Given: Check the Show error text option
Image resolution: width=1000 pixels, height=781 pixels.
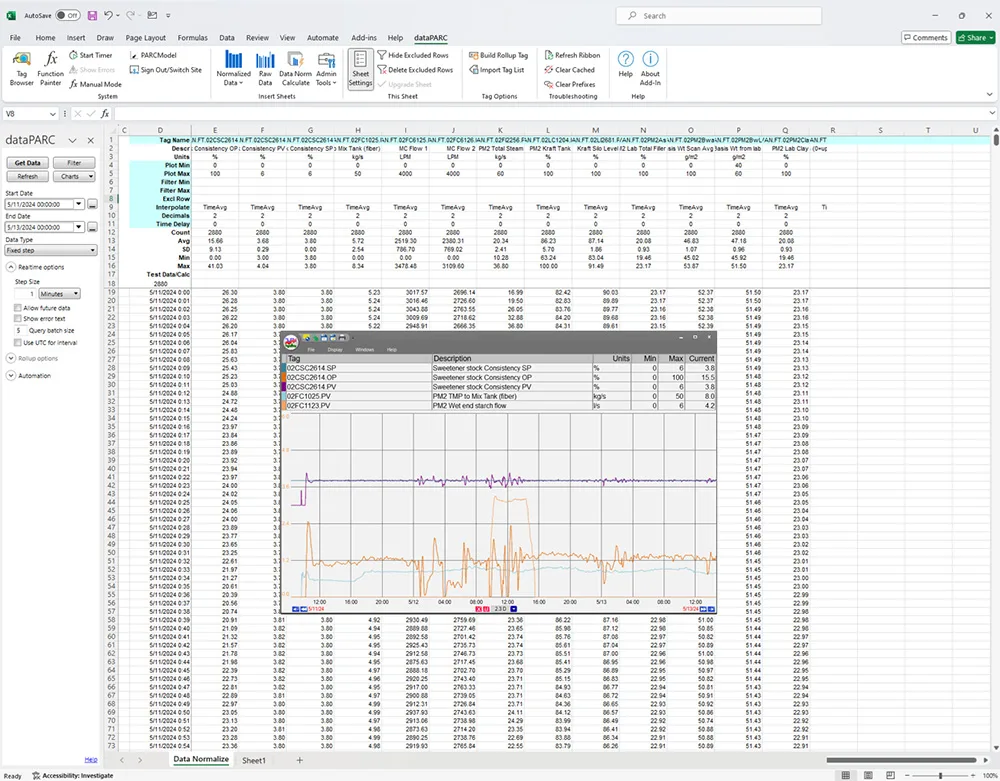Looking at the screenshot, I should 18,318.
